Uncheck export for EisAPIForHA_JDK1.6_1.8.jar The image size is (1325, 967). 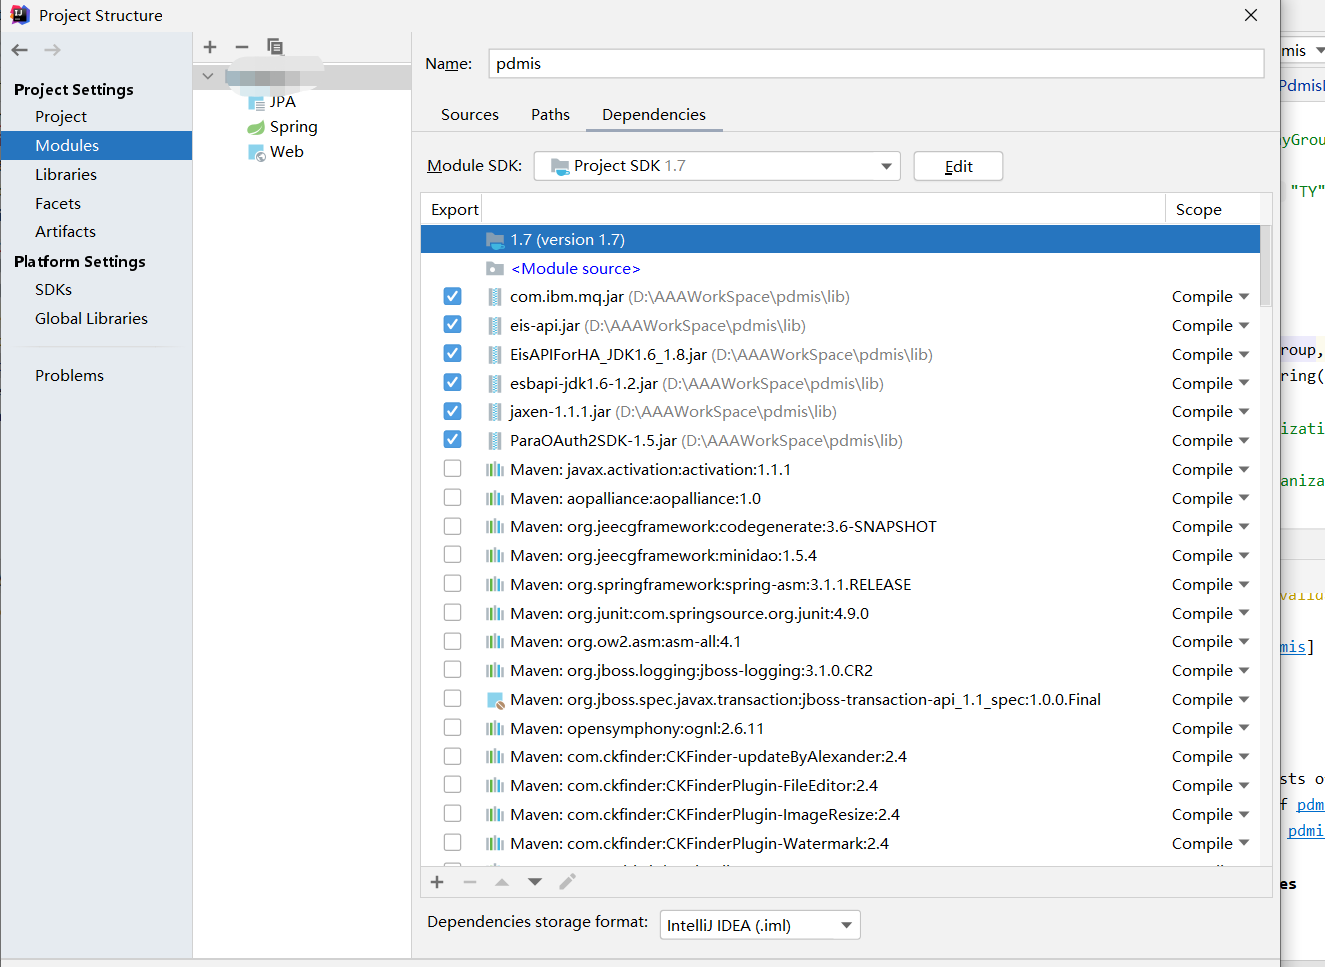tap(453, 354)
